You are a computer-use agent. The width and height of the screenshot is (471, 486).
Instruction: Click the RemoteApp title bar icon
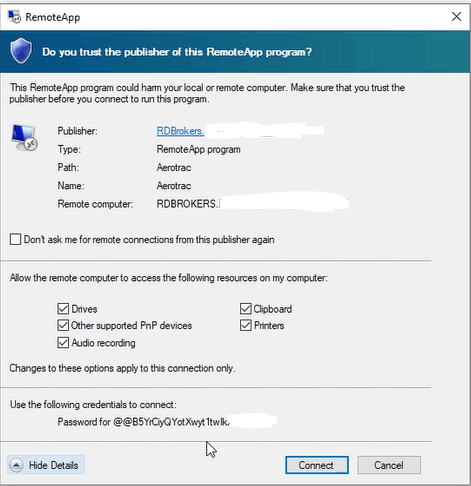pos(14,17)
